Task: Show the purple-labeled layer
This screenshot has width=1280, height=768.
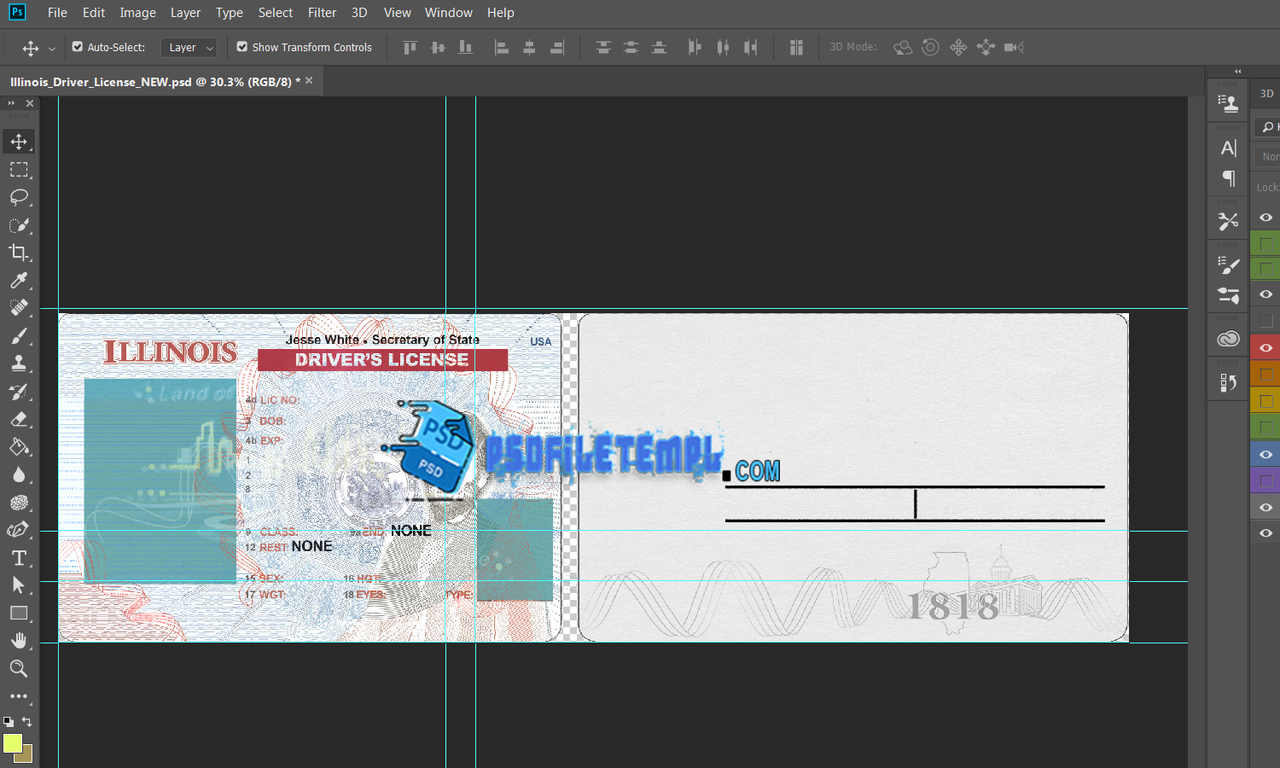Action: 1266,481
